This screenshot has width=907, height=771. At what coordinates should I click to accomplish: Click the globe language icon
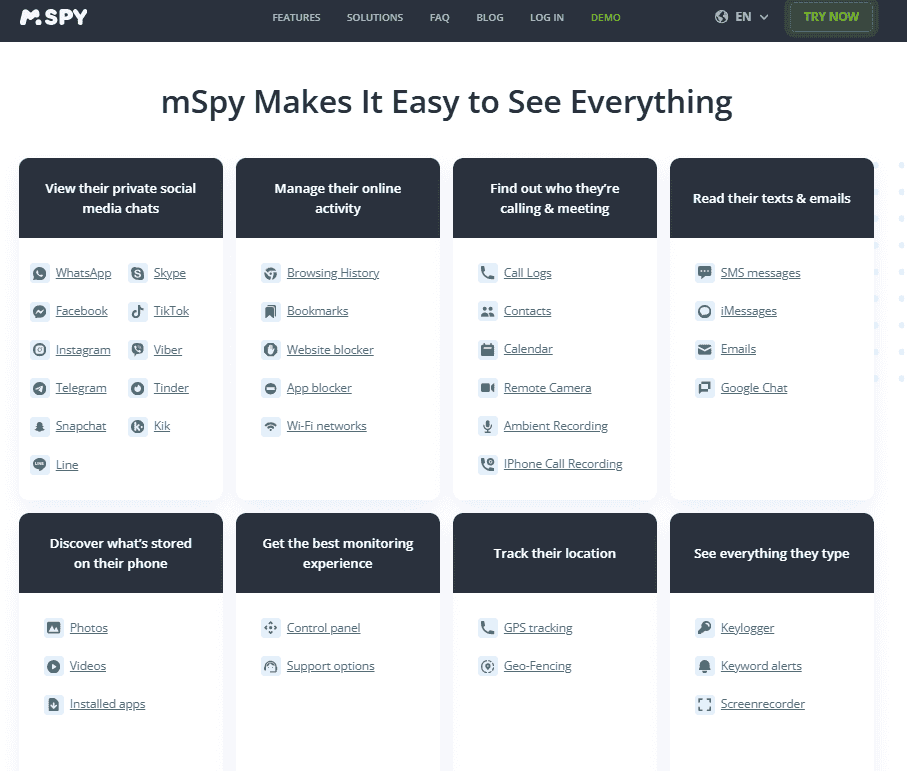coord(721,17)
